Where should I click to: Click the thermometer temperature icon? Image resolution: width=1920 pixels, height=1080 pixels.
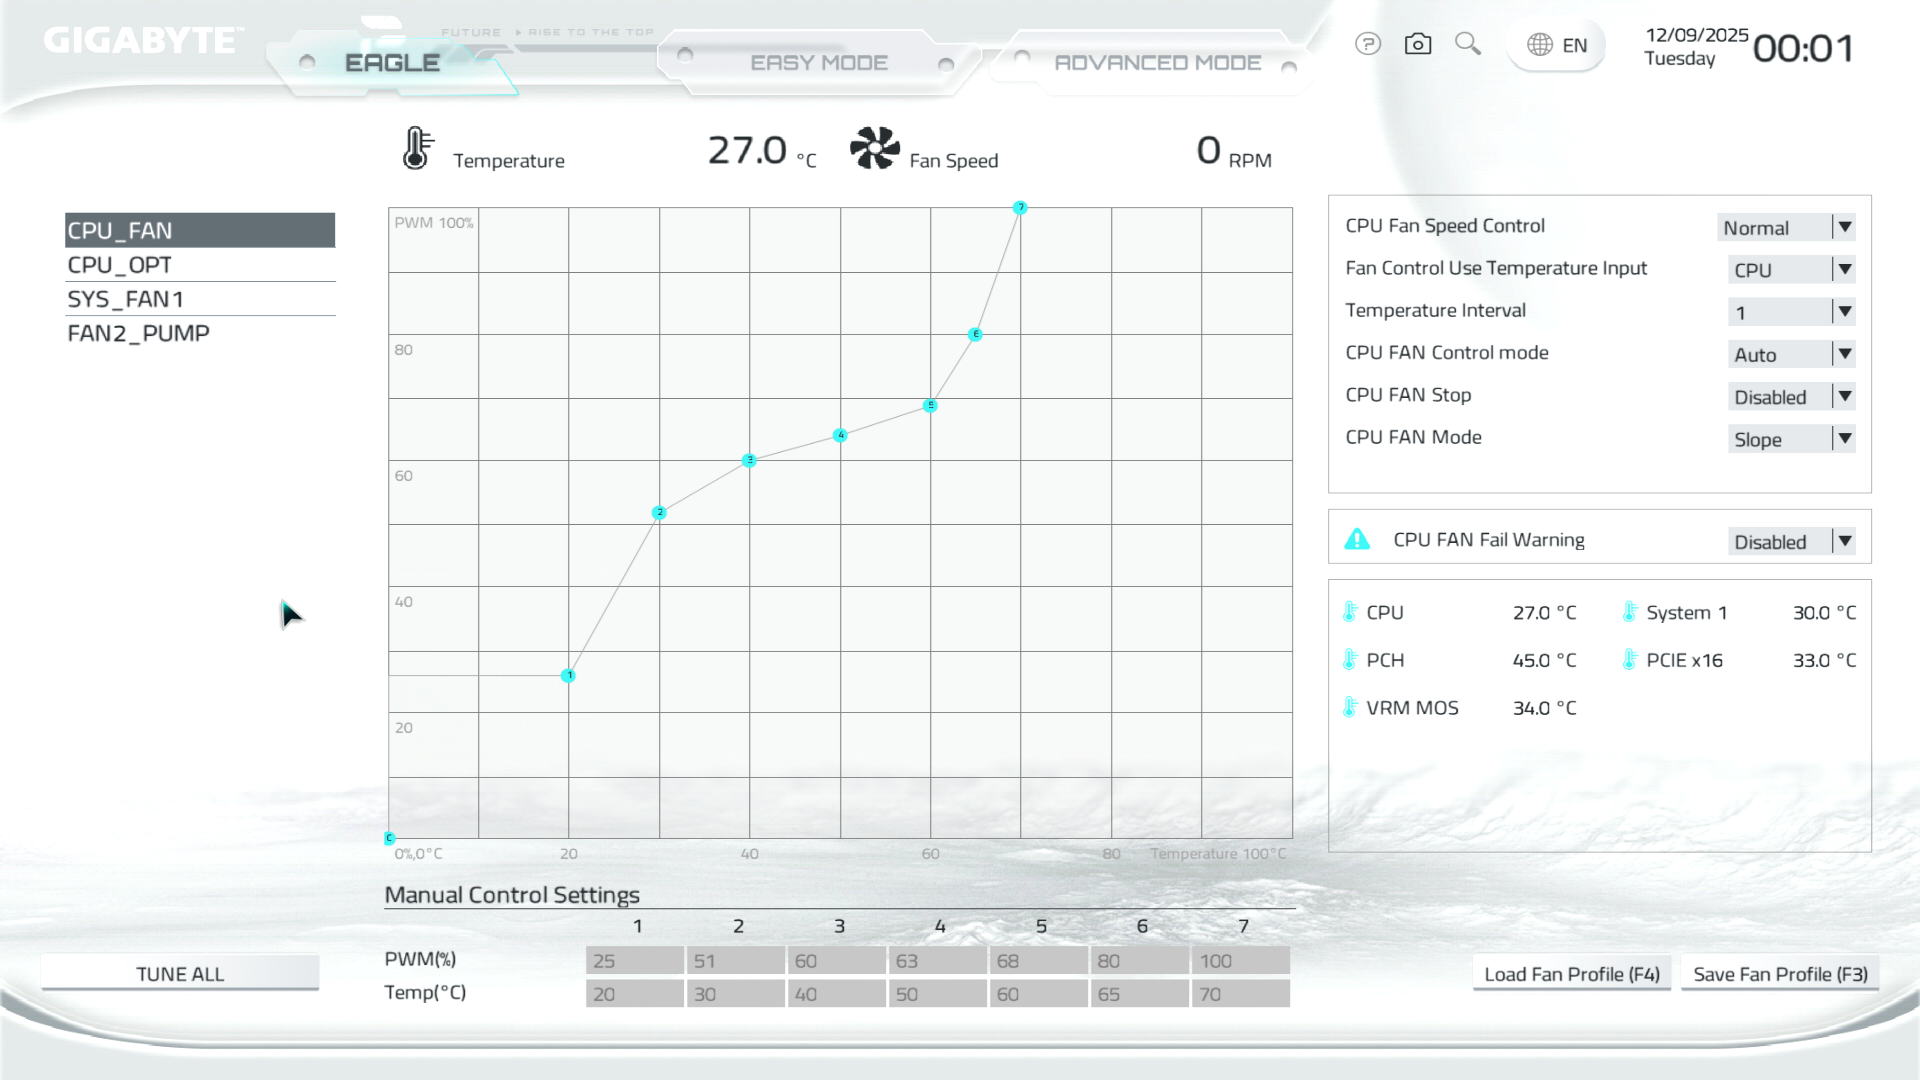coord(417,149)
